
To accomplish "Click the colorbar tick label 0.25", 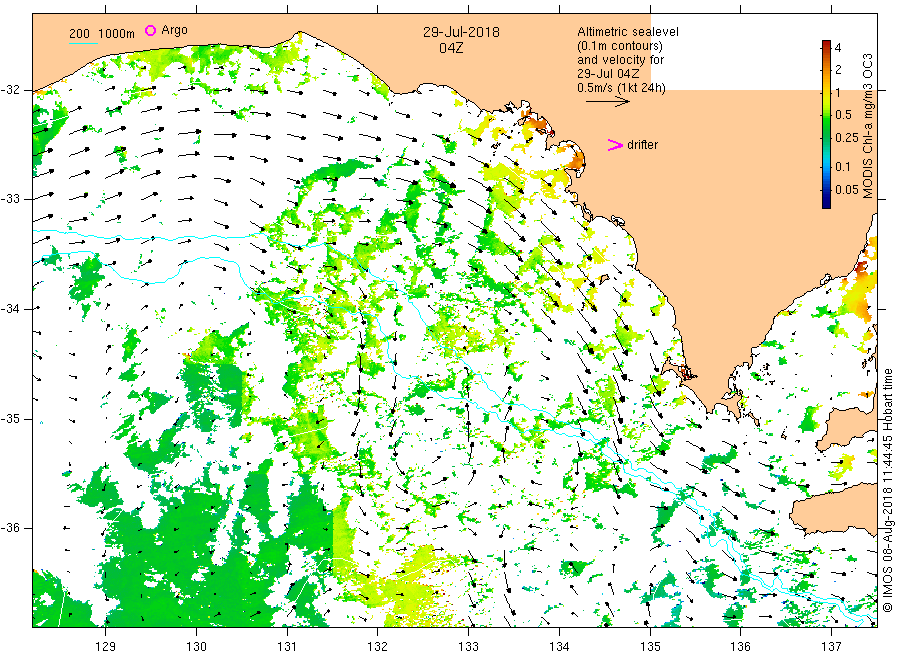I will [x=847, y=138].
